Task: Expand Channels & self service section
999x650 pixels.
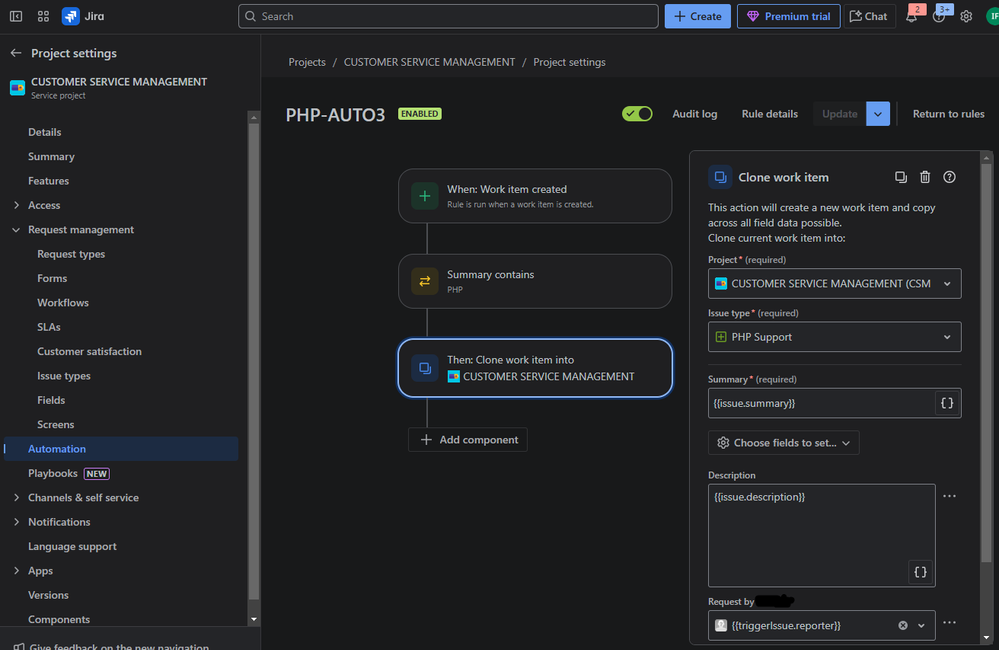Action: [17, 498]
